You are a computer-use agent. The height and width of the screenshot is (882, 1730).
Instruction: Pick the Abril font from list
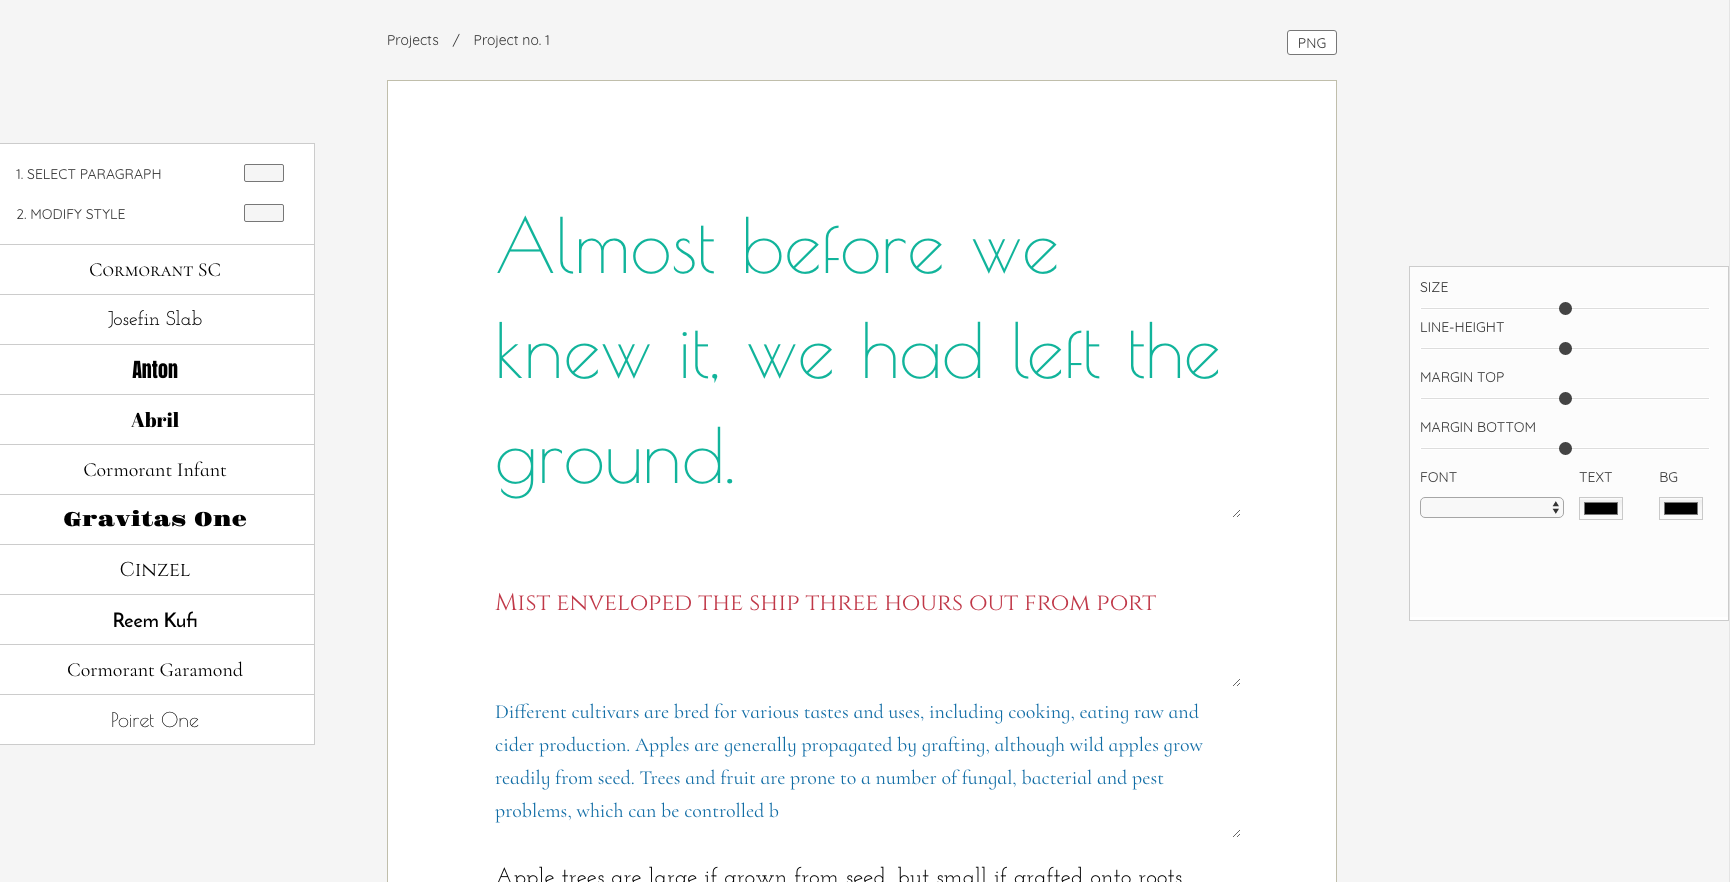pyautogui.click(x=155, y=420)
